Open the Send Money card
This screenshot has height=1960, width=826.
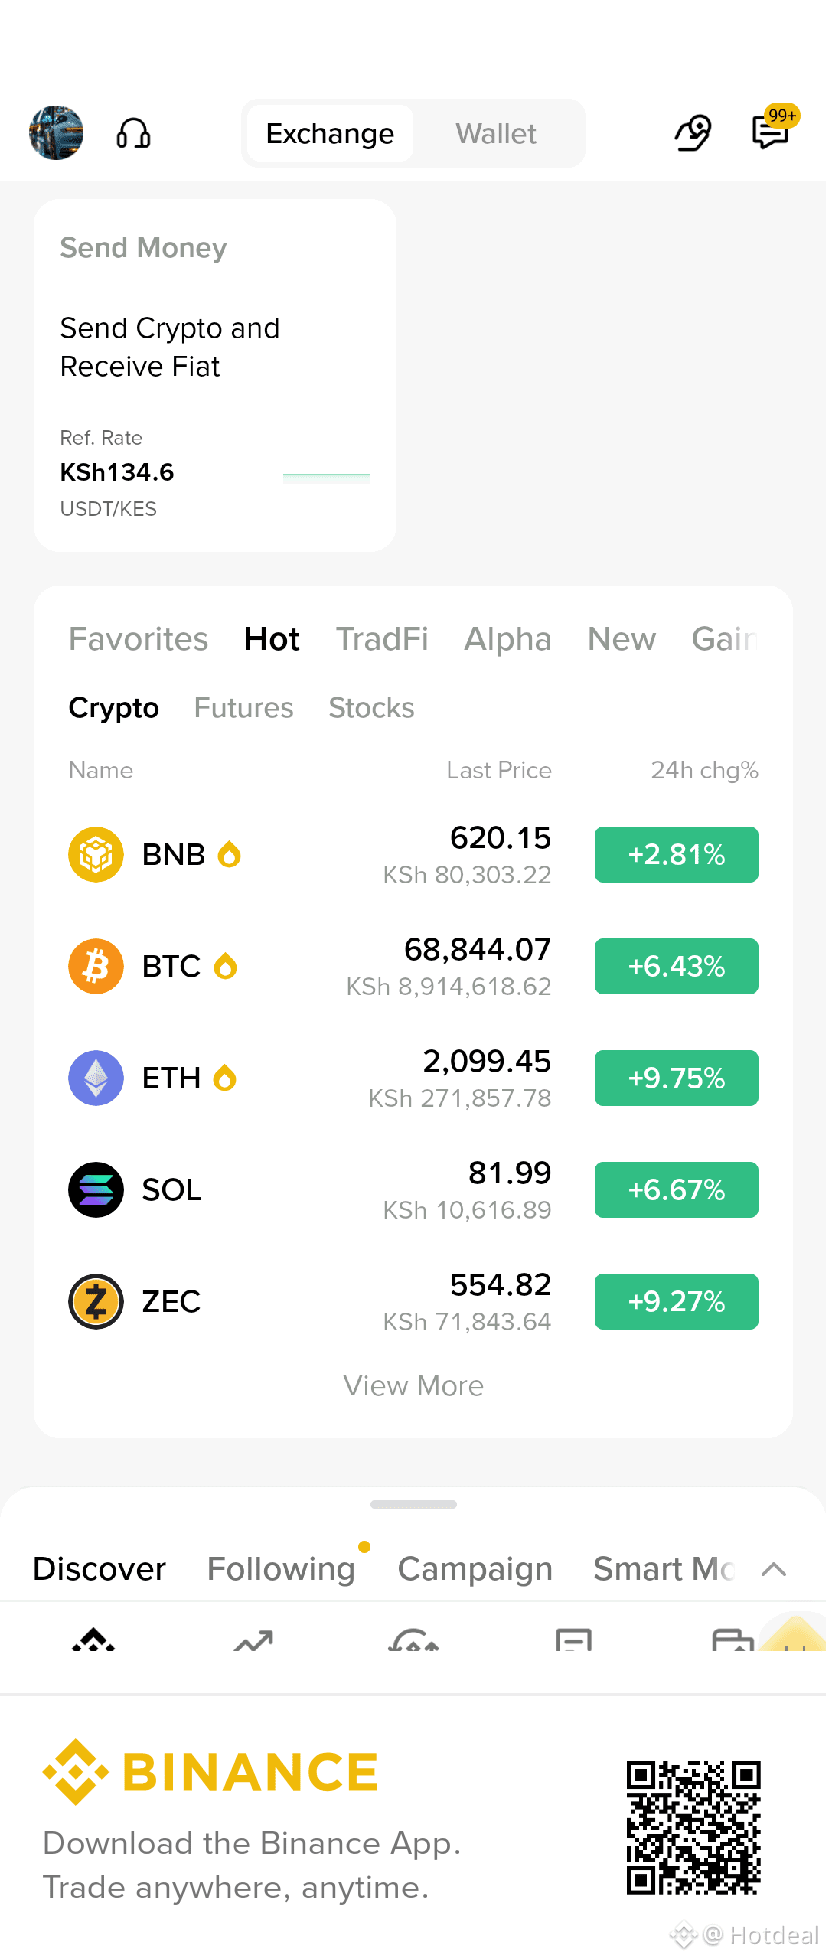(215, 375)
